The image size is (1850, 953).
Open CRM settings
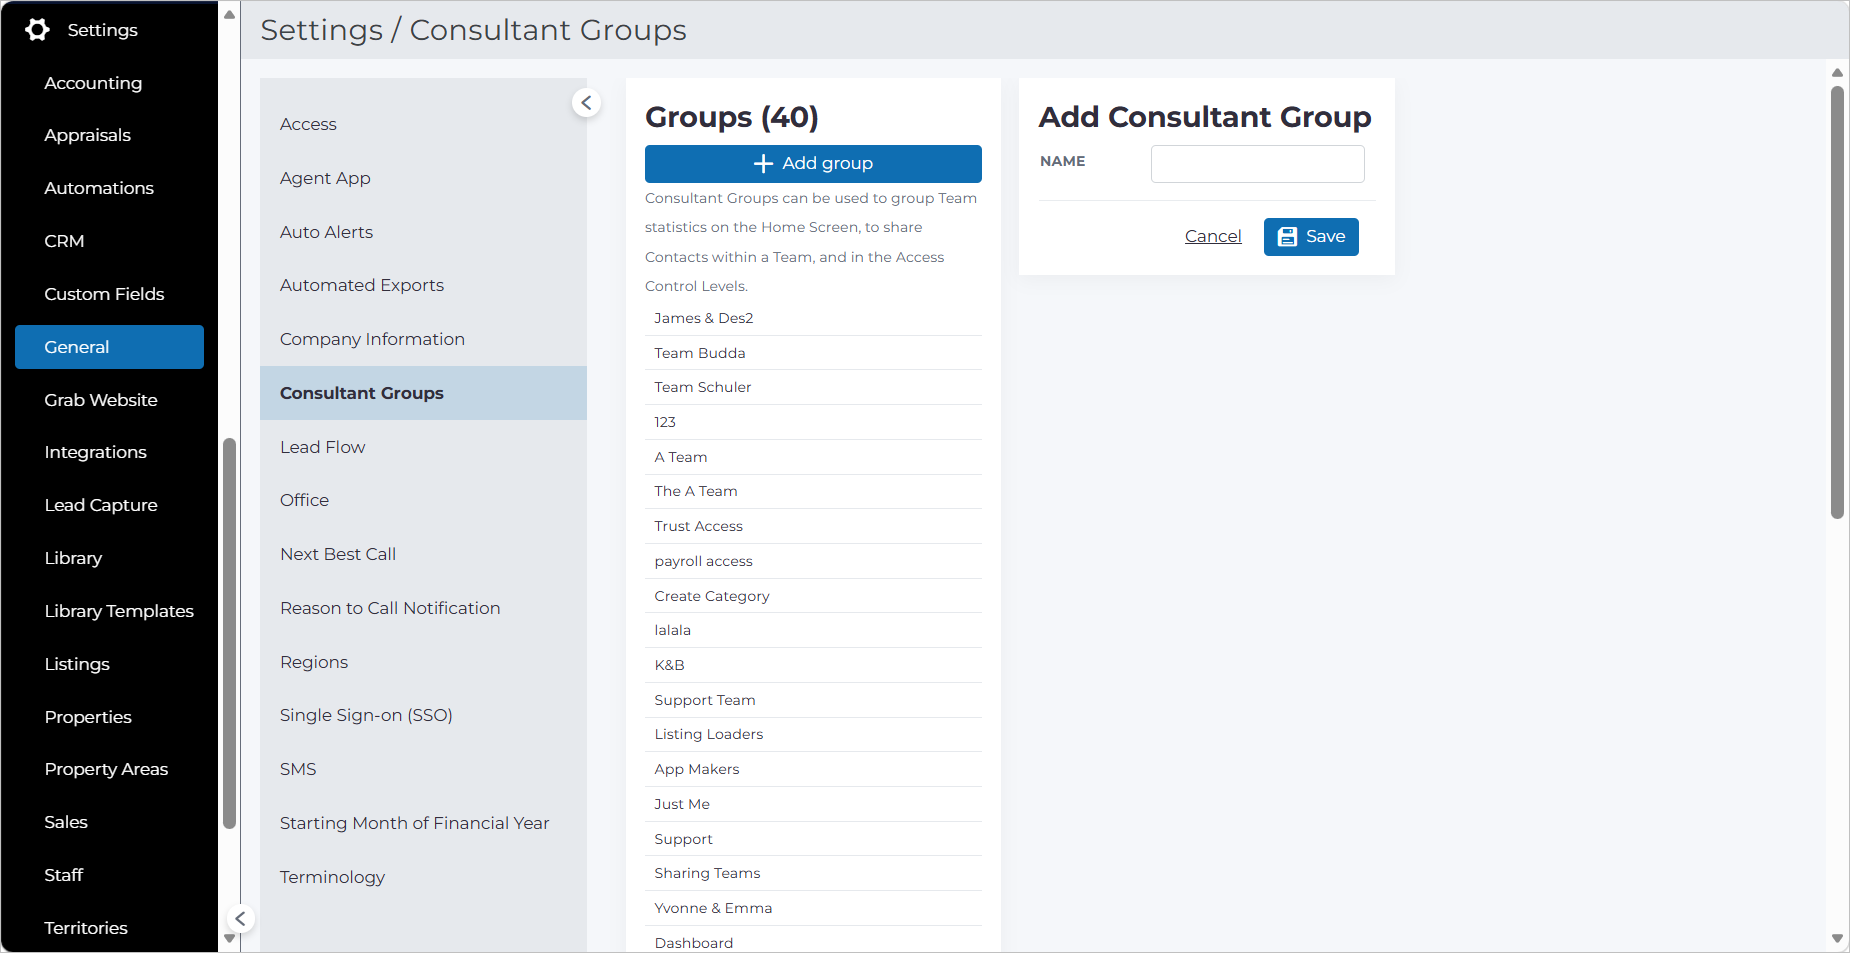64,241
